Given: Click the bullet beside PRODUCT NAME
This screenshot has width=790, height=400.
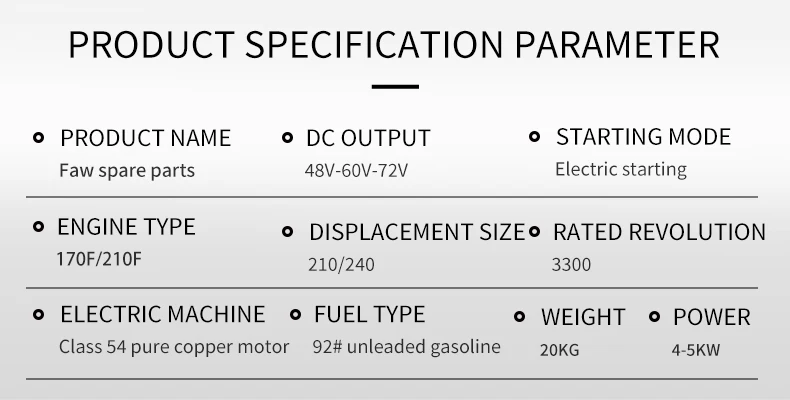Looking at the screenshot, I should pyautogui.click(x=39, y=138).
